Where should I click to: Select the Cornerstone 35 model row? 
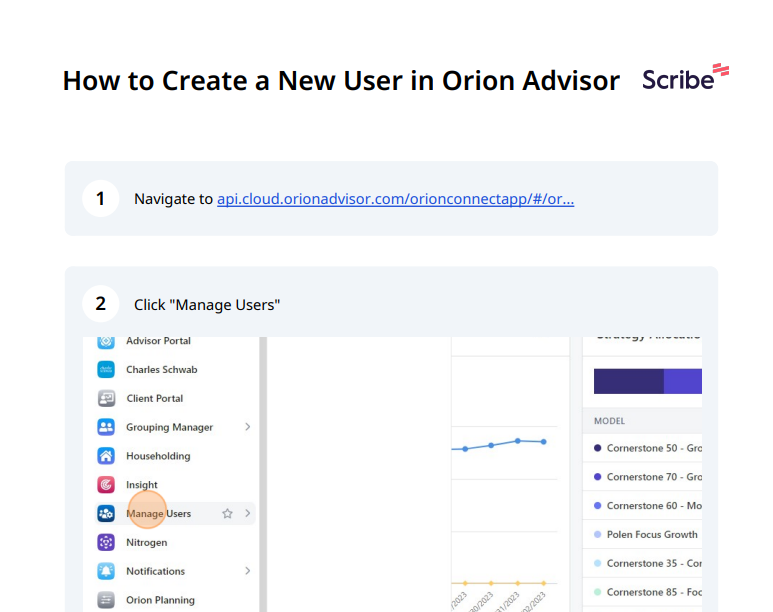[642, 563]
